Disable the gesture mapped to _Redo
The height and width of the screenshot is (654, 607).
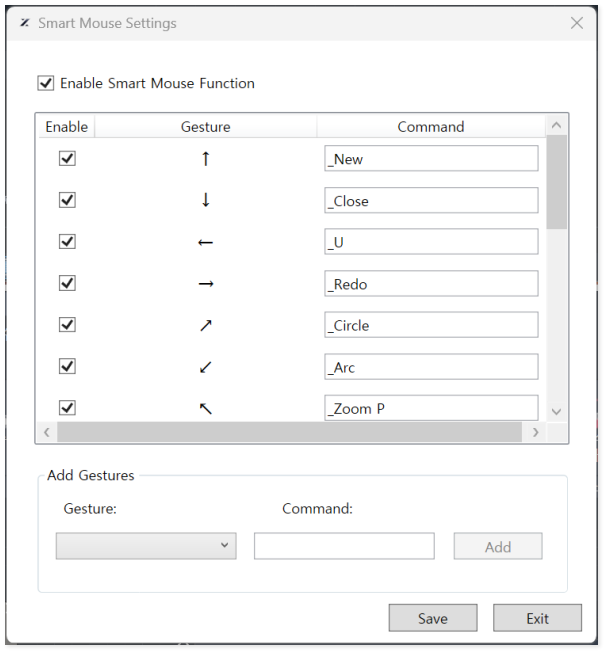pos(67,283)
